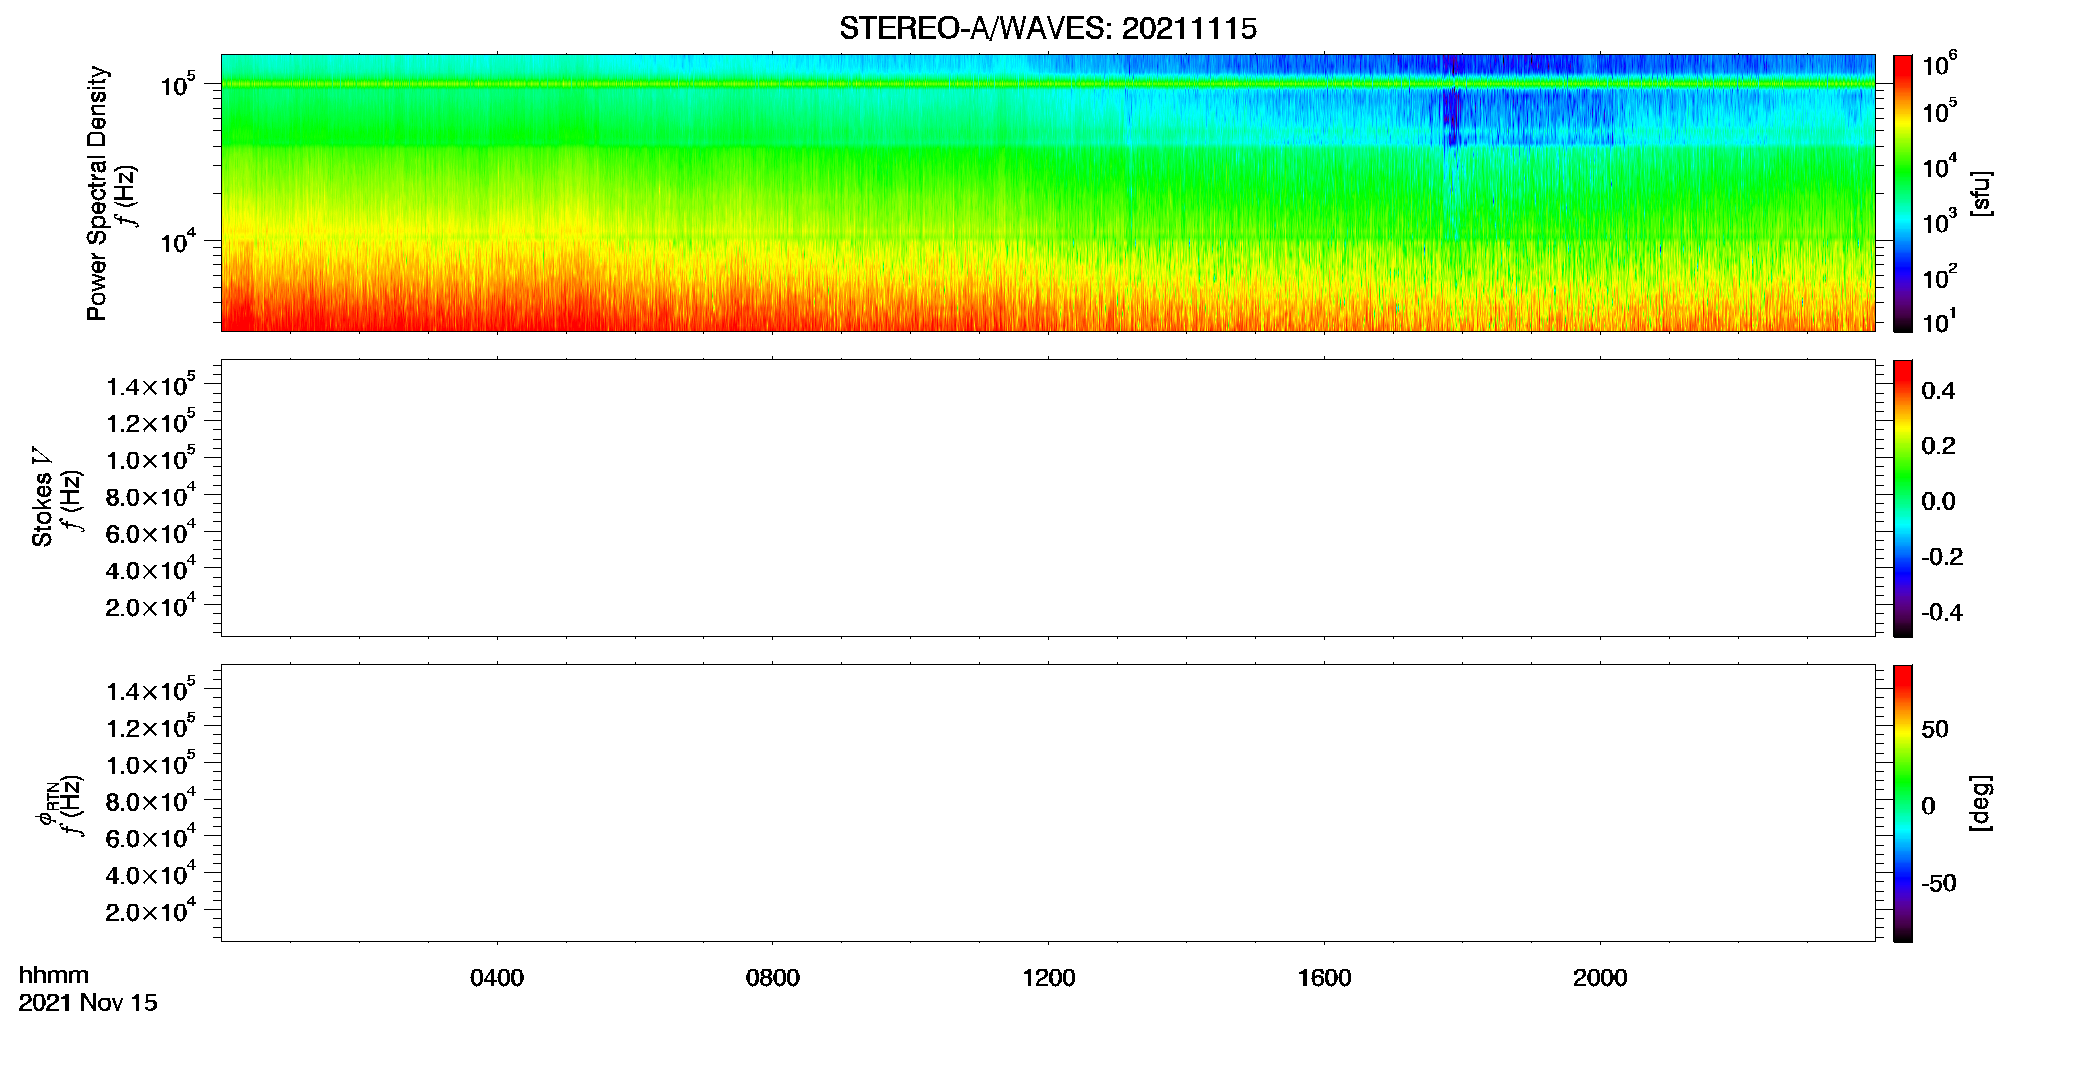This screenshot has width=2096, height=1080.
Task: Click the hhmm time format label
Action: click(x=54, y=976)
